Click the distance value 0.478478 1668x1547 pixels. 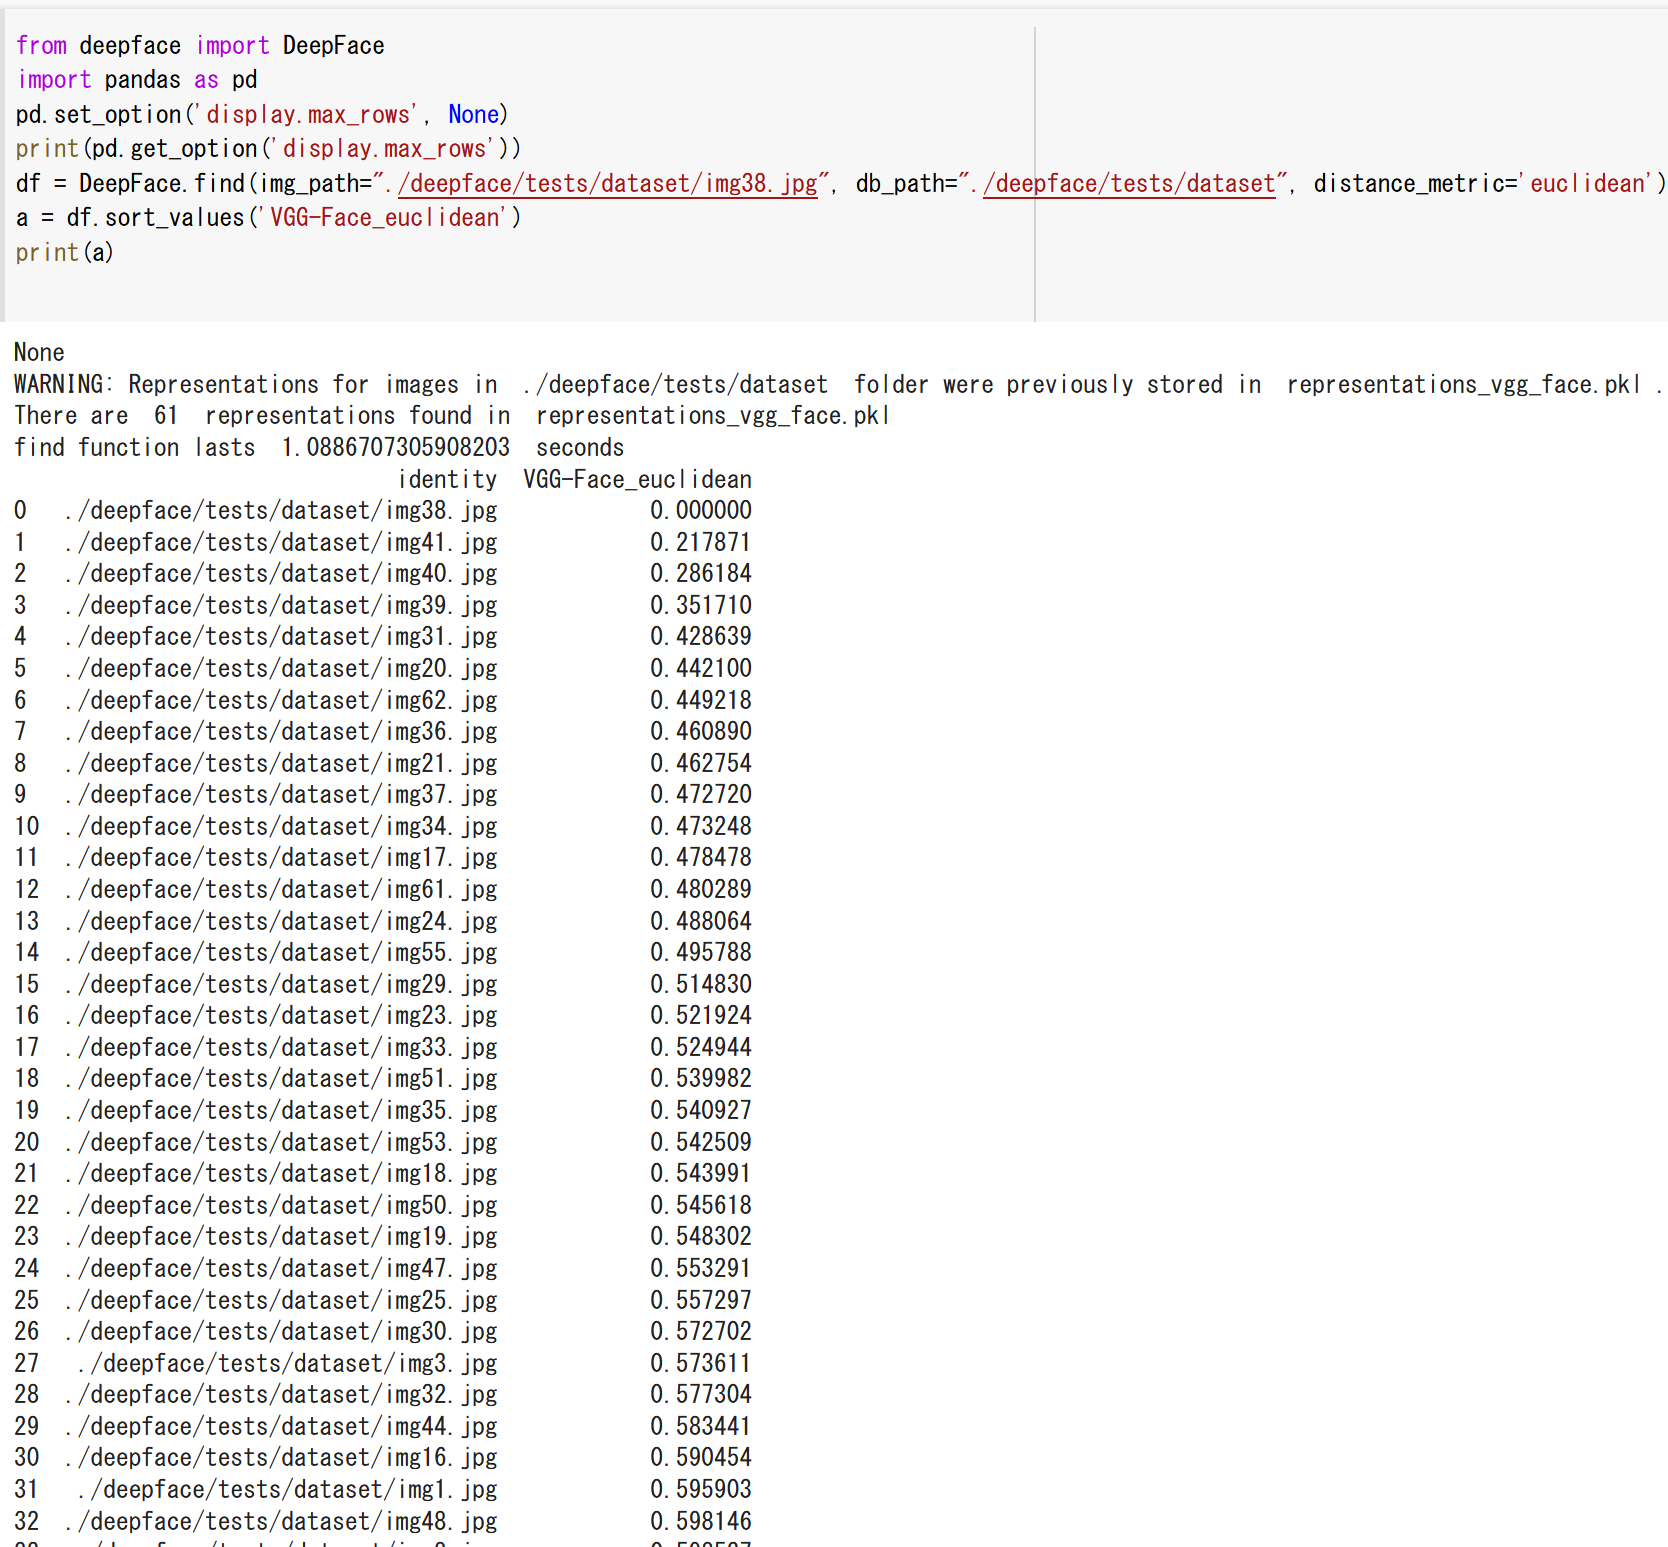[x=701, y=858]
